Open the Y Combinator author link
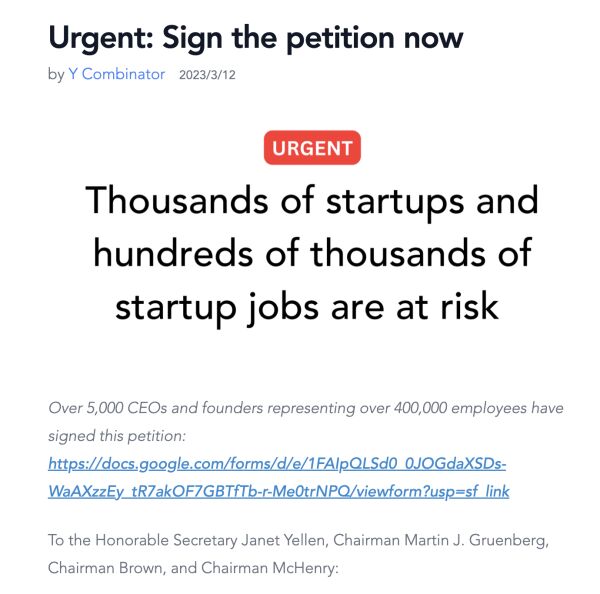 click(x=117, y=74)
